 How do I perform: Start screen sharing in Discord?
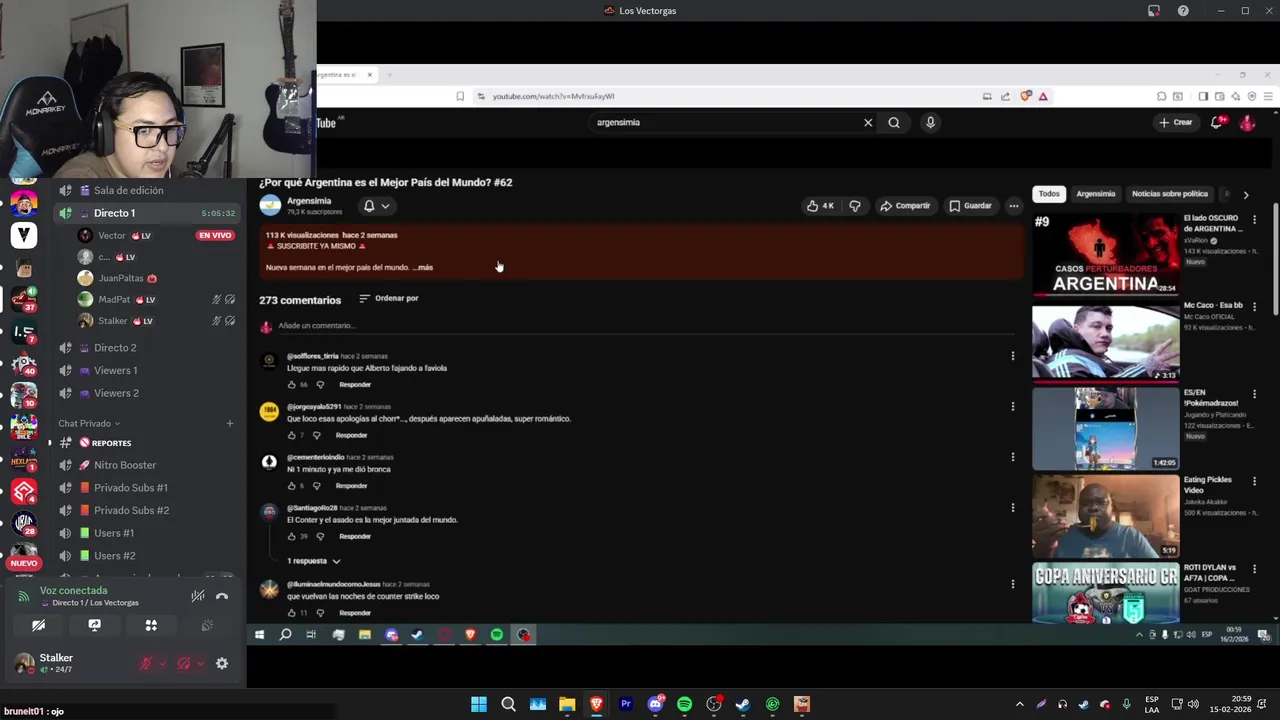(x=94, y=625)
